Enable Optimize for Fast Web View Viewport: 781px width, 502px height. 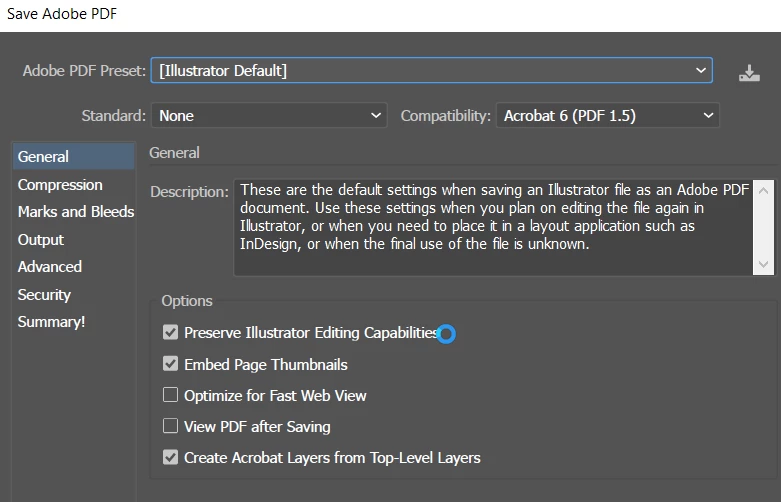tap(170, 395)
